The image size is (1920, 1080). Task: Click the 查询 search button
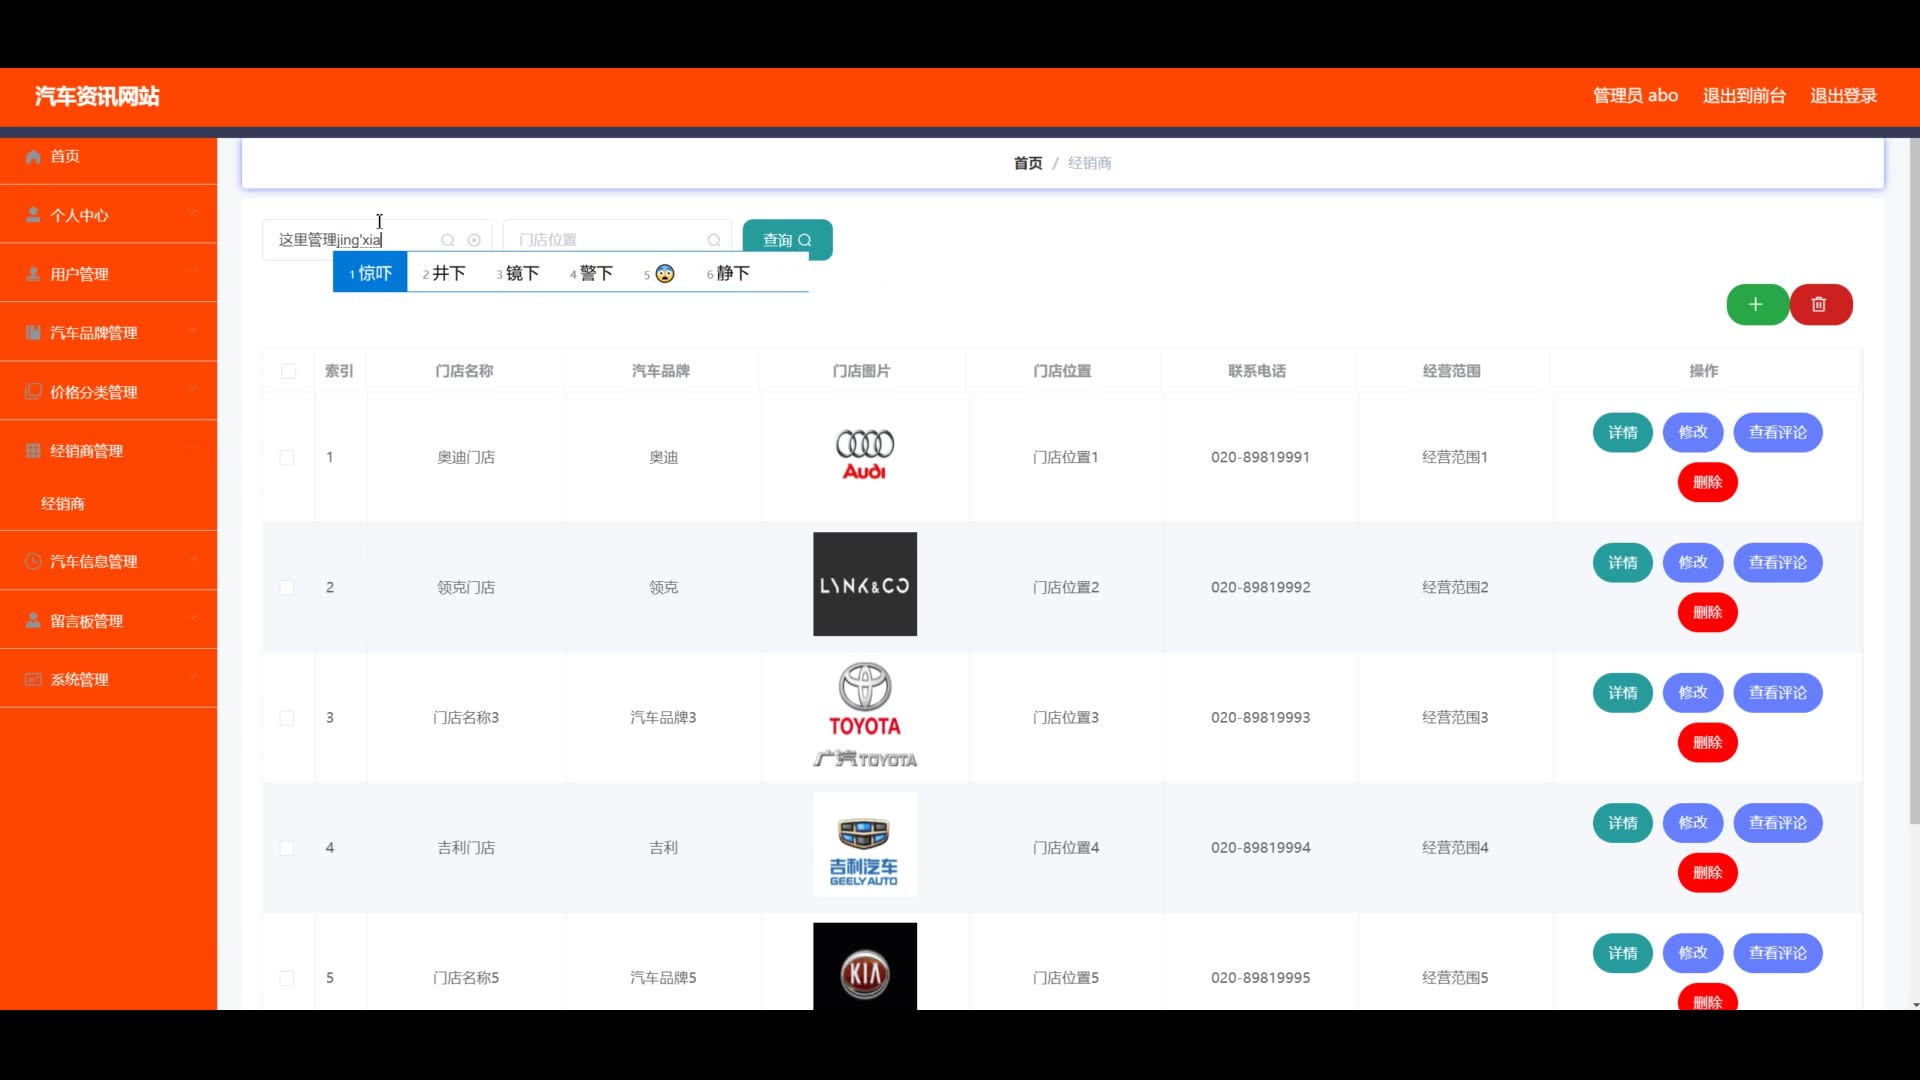[787, 240]
